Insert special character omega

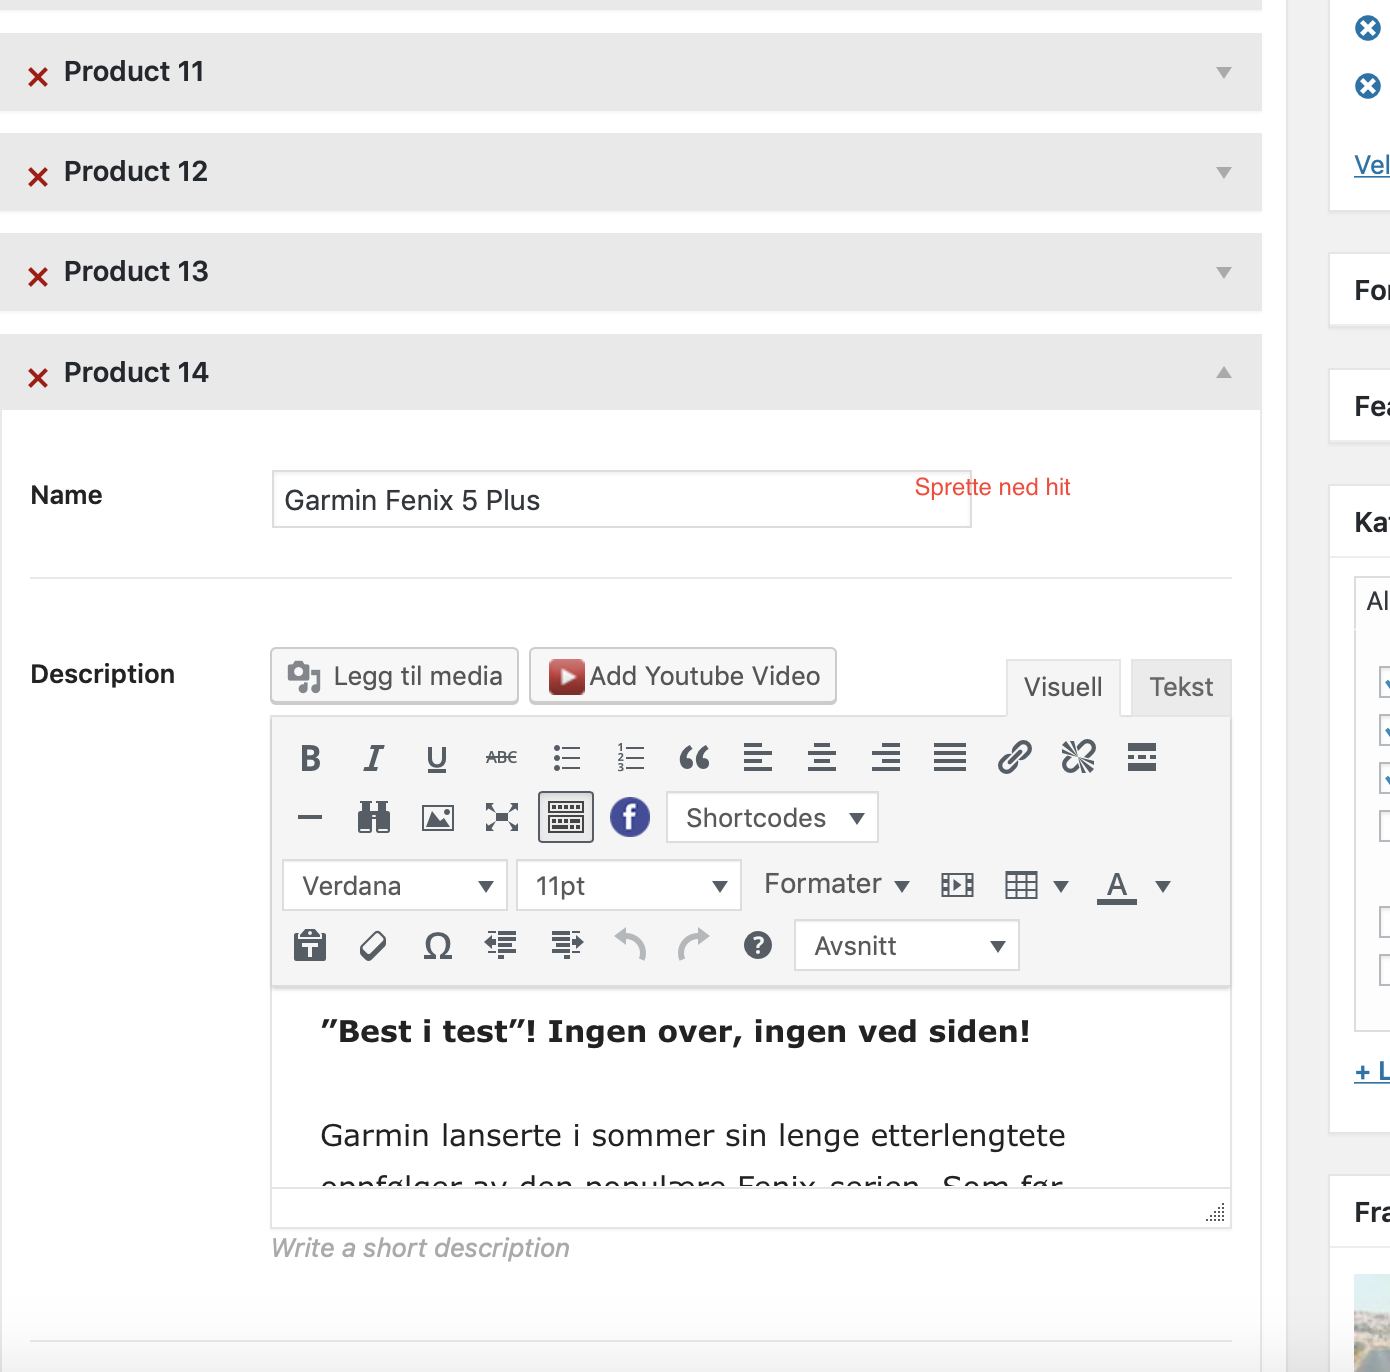pyautogui.click(x=437, y=945)
